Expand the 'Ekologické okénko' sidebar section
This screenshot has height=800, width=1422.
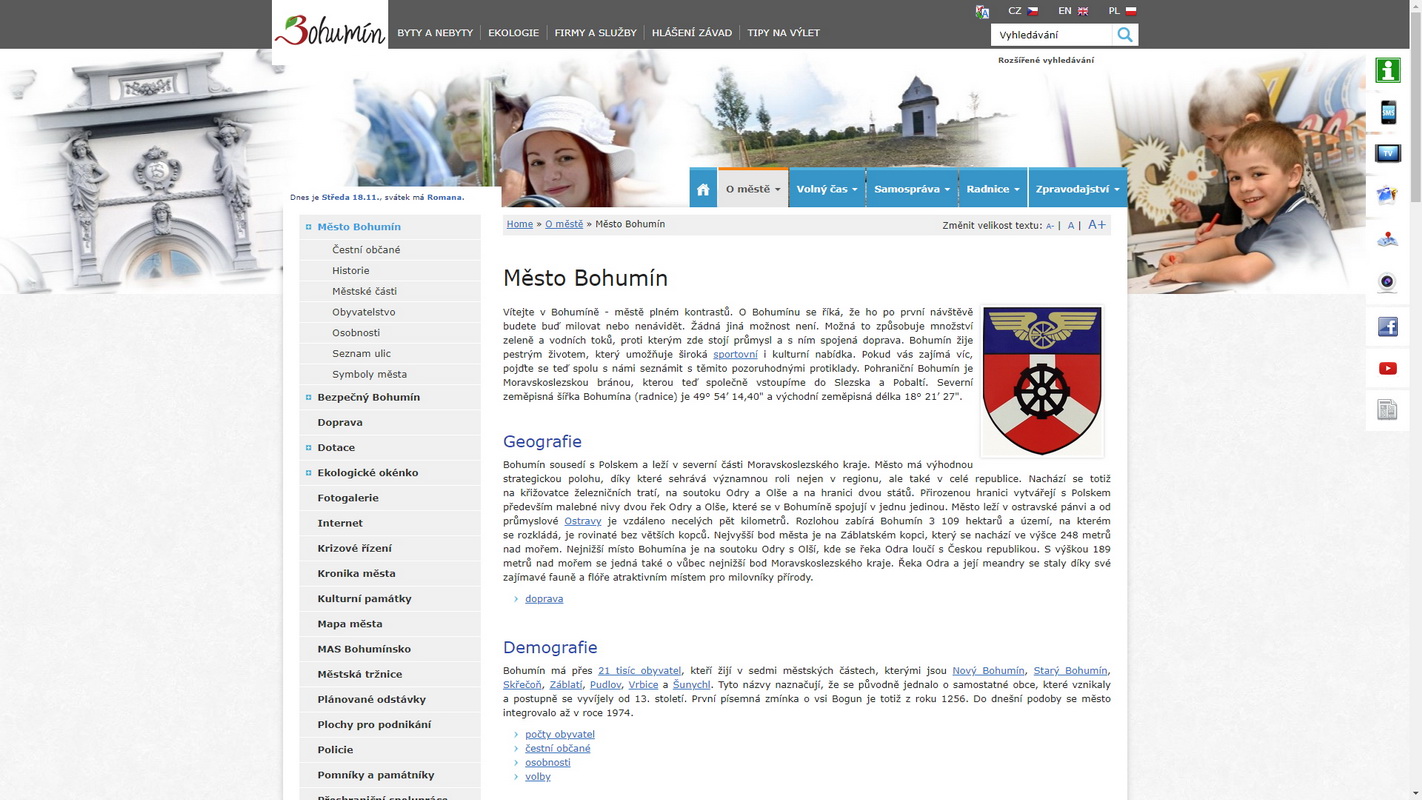click(309, 473)
